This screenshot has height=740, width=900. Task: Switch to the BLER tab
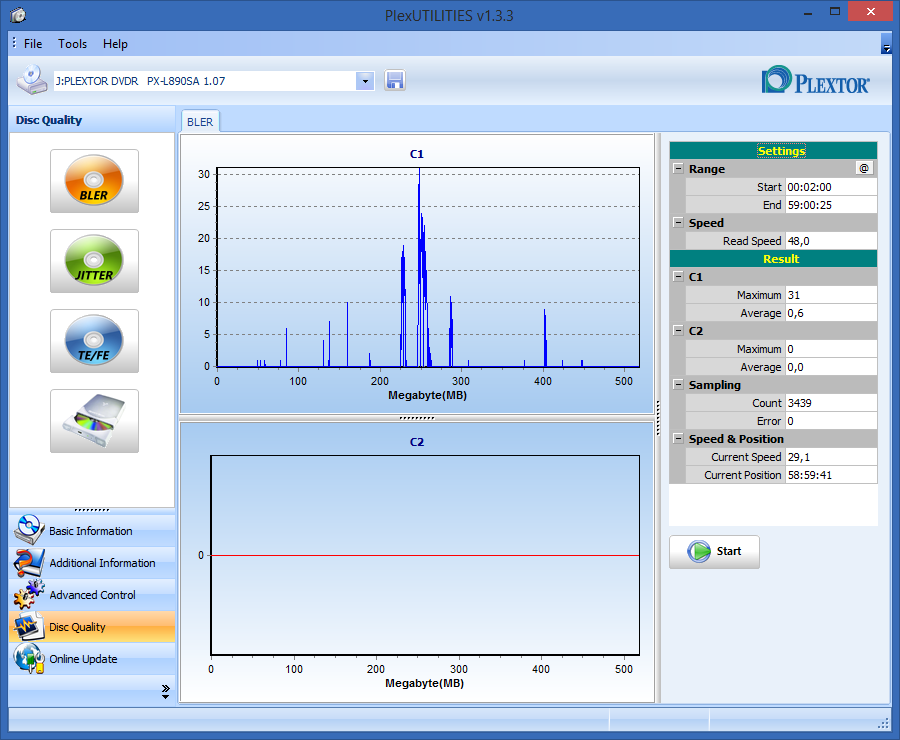coord(200,122)
